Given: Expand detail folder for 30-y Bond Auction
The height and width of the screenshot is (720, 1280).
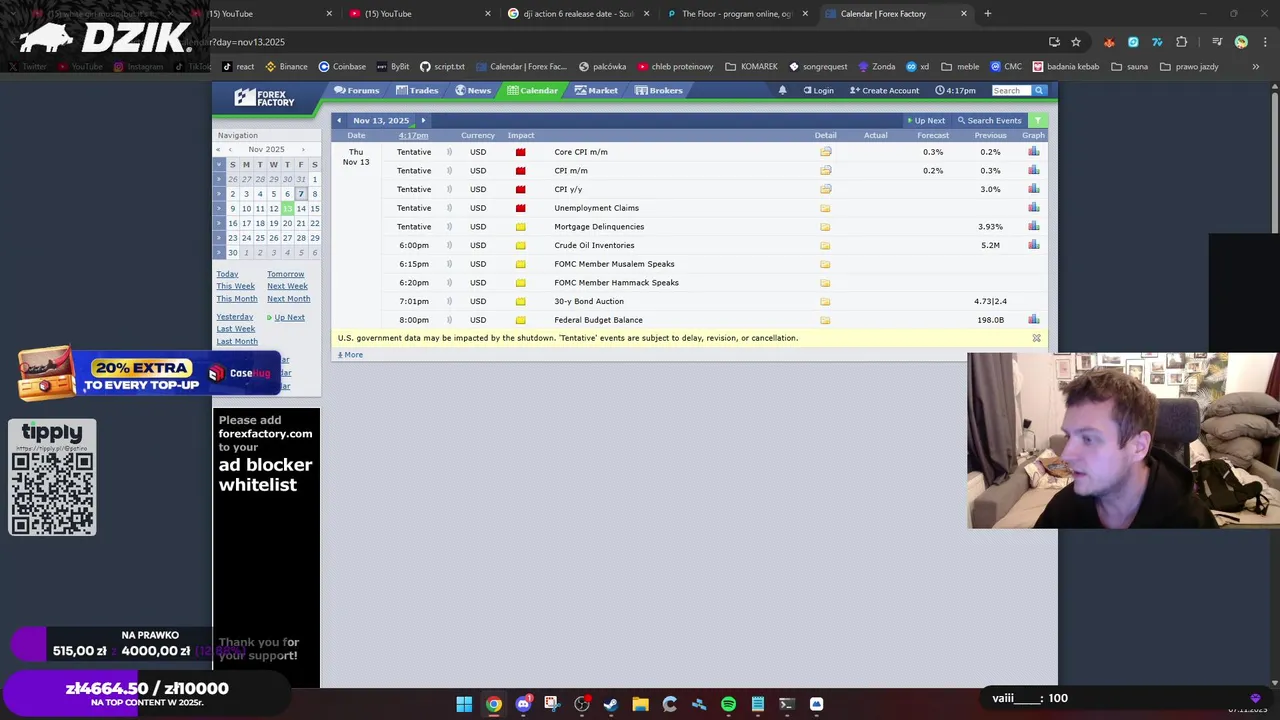Looking at the screenshot, I should 825,301.
